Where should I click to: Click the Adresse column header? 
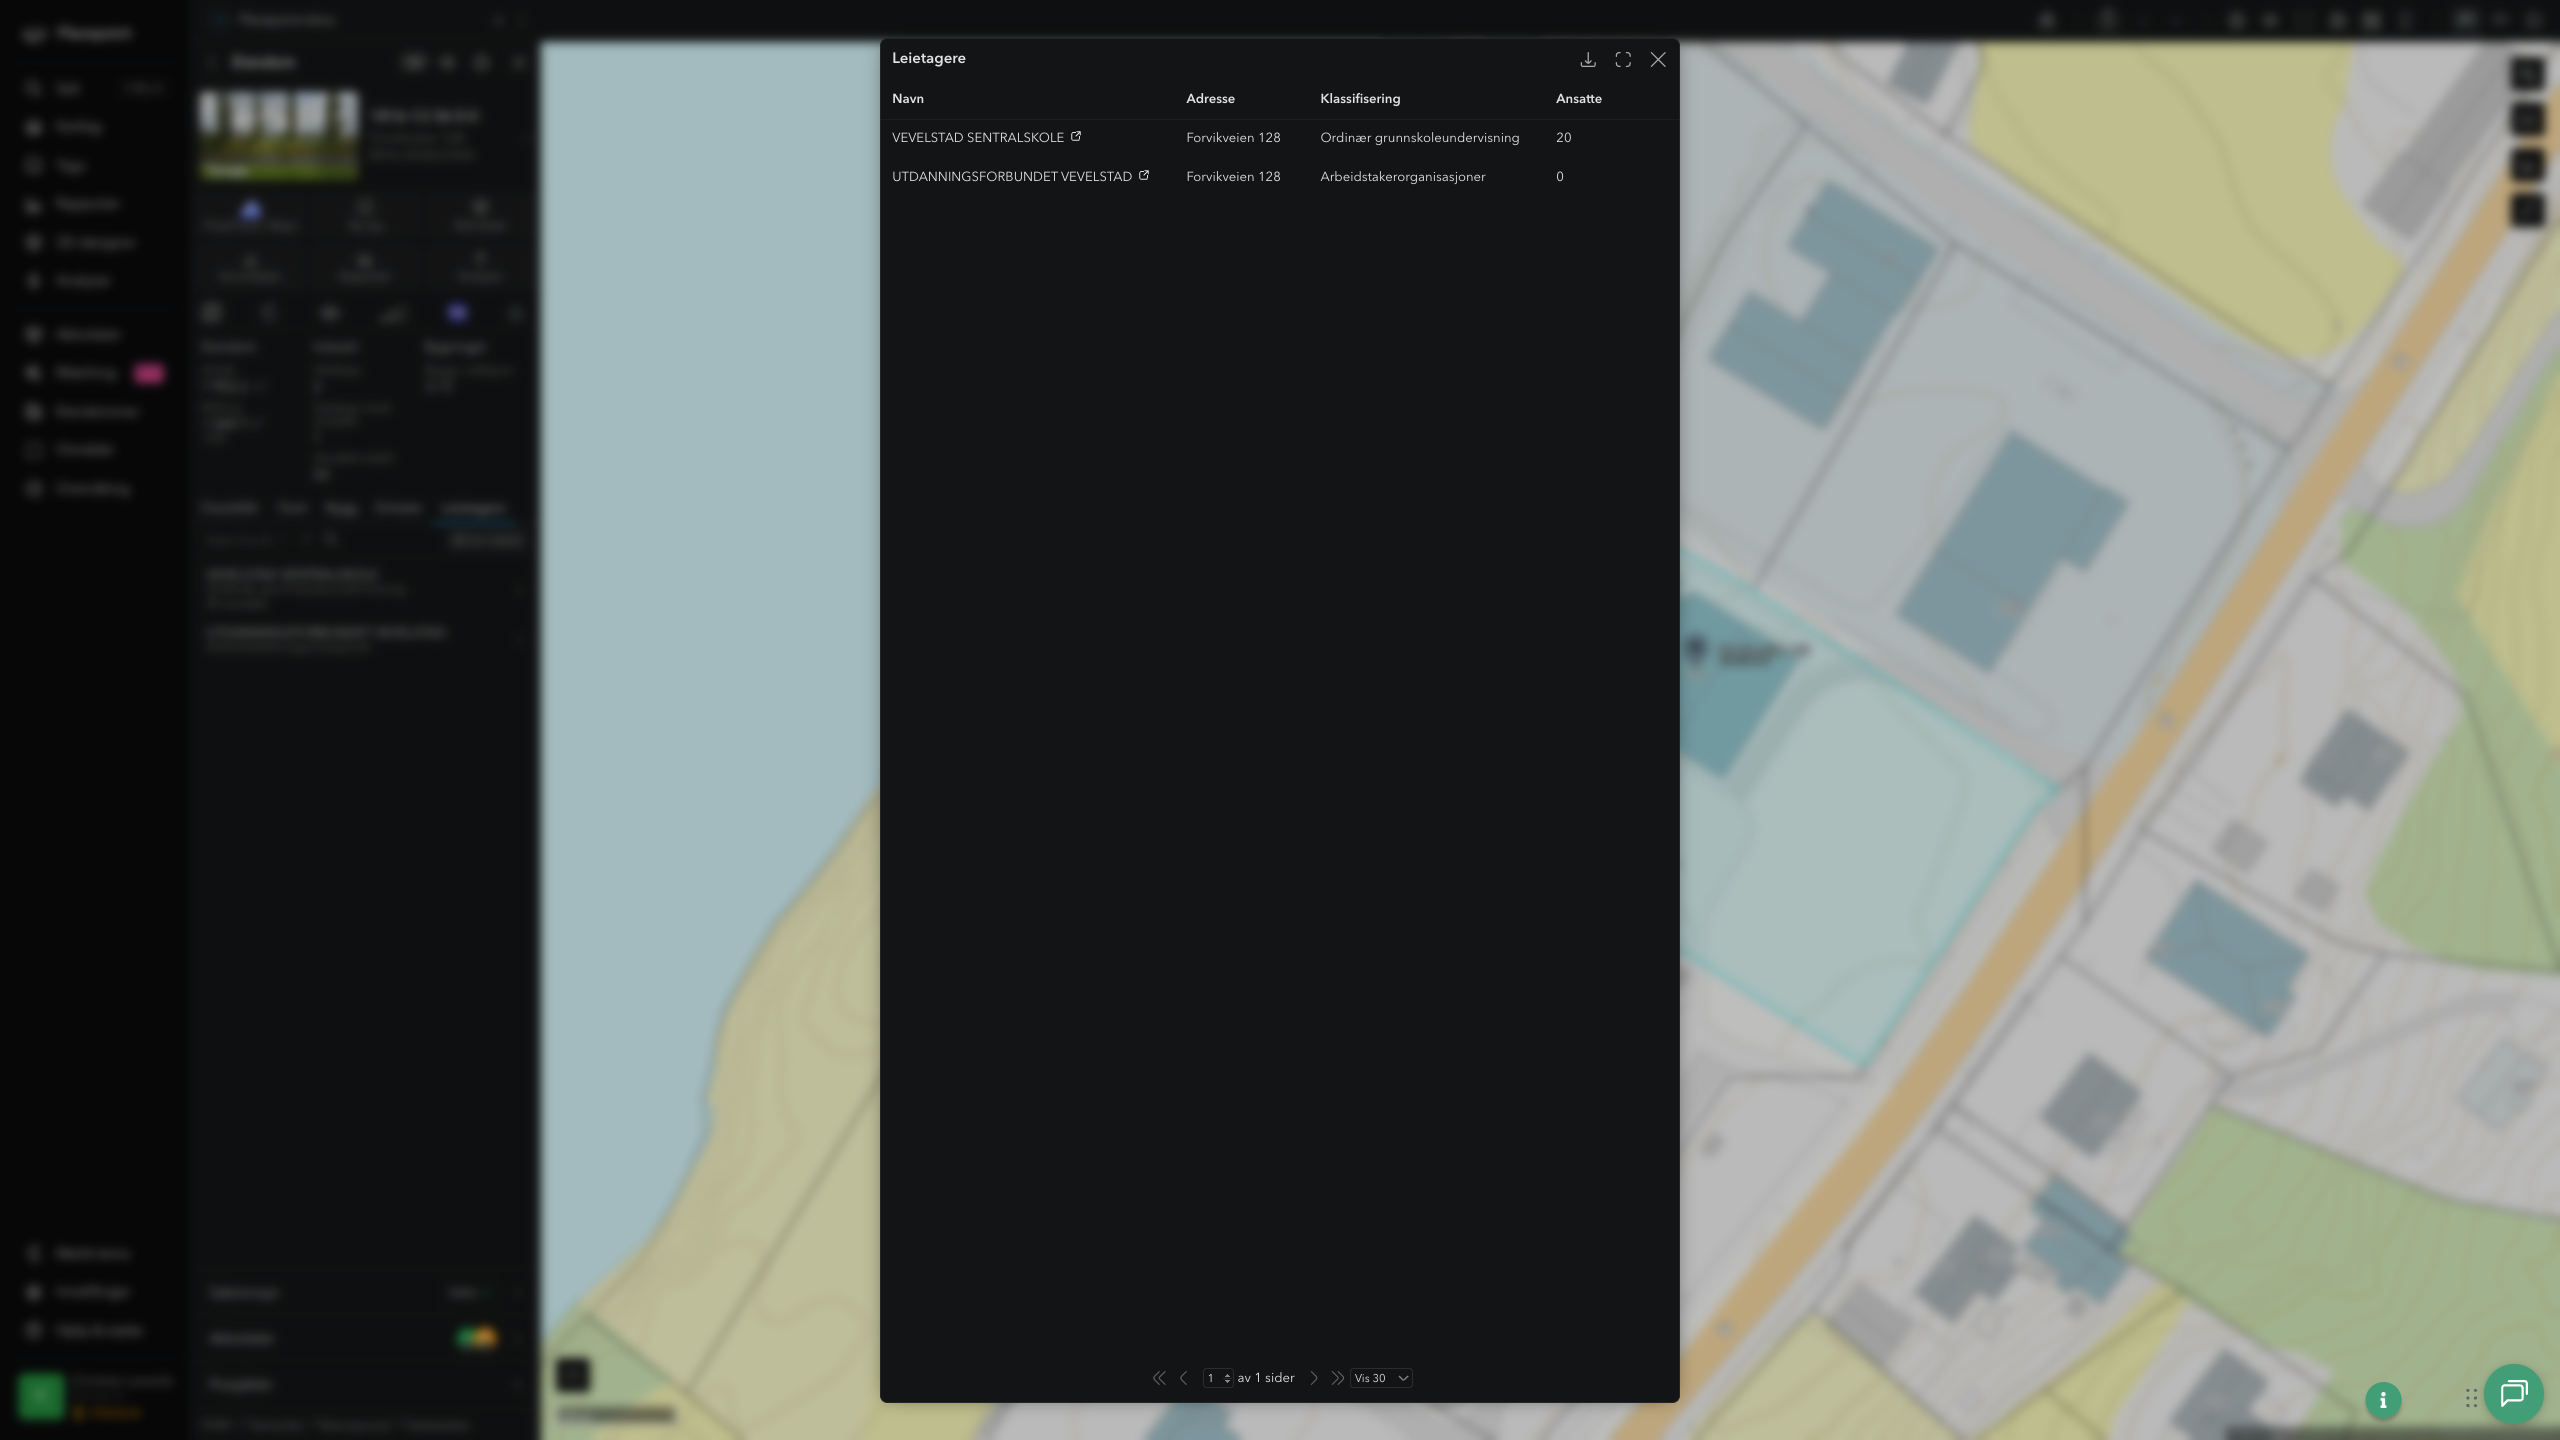[x=1210, y=99]
